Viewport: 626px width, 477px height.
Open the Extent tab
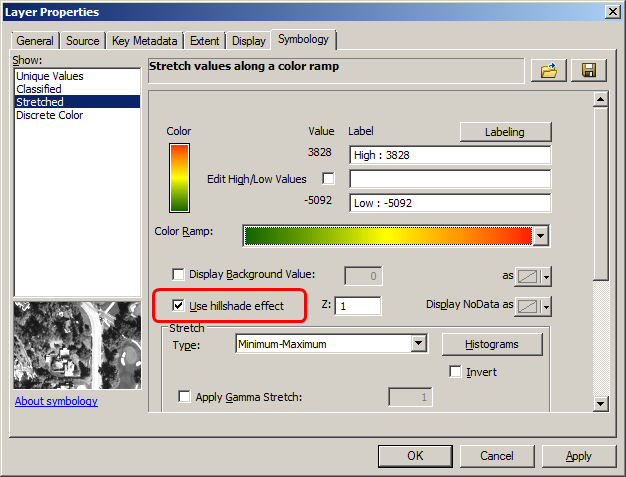(x=204, y=41)
